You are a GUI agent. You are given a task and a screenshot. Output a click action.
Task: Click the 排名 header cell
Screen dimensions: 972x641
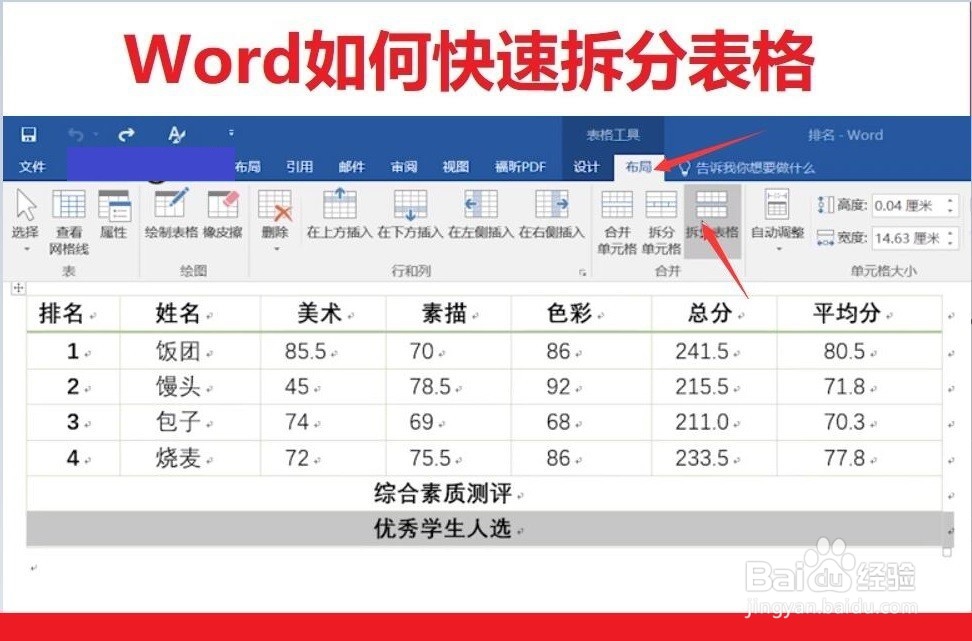coord(73,314)
